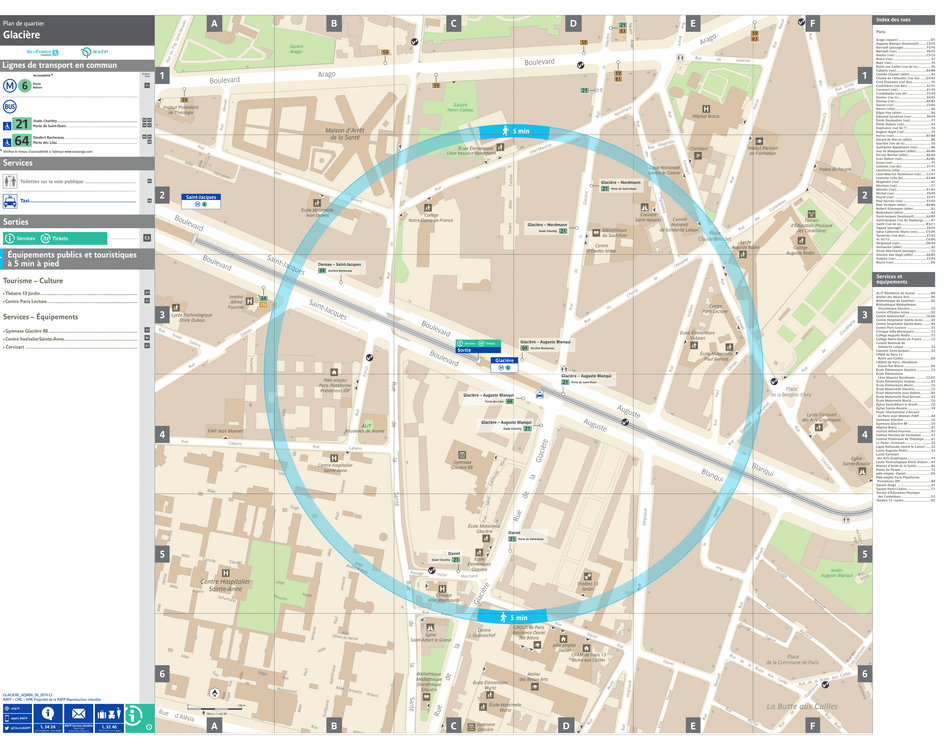
Task: Click the public toilets pictogram under Services
Action: [8, 181]
